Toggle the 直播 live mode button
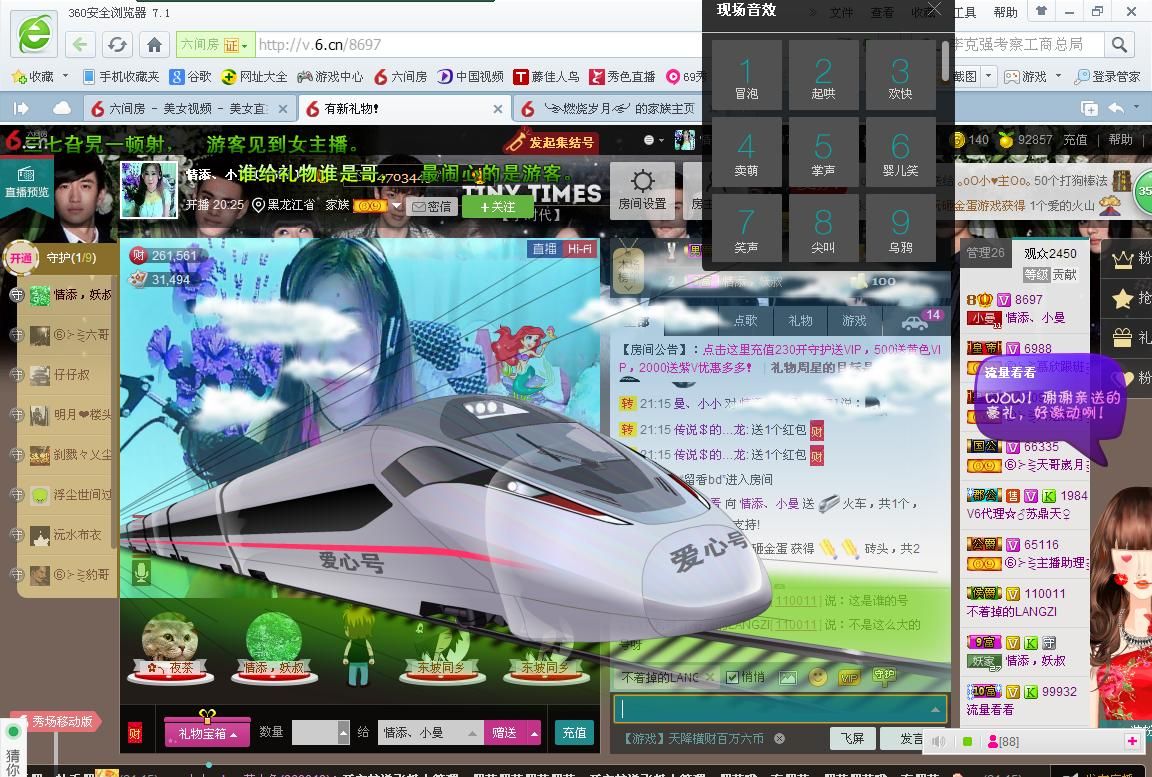The width and height of the screenshot is (1152, 777). click(x=544, y=249)
